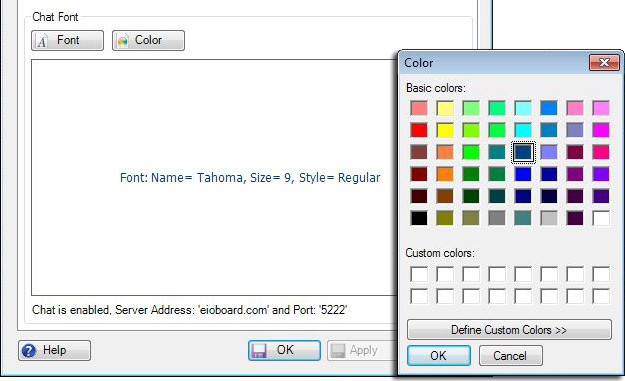Pick the white swatch in Basic colors

(601, 218)
